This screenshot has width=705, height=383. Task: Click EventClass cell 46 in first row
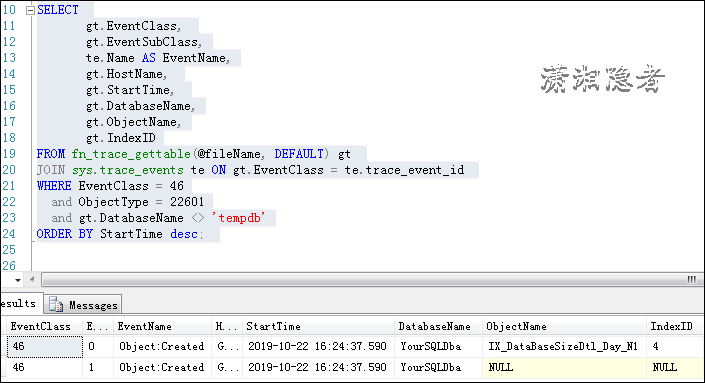pyautogui.click(x=45, y=347)
